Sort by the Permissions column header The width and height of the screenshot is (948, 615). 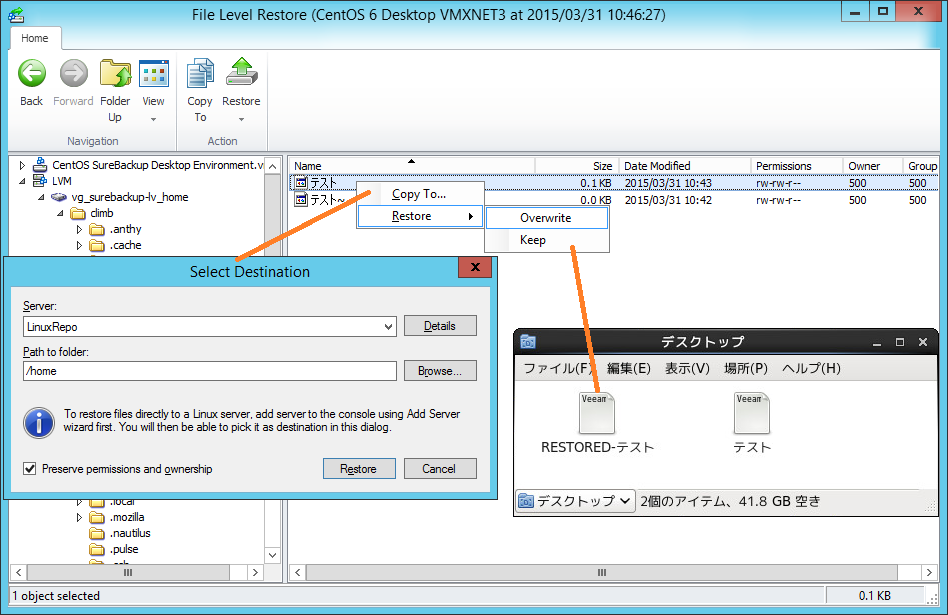pos(797,166)
